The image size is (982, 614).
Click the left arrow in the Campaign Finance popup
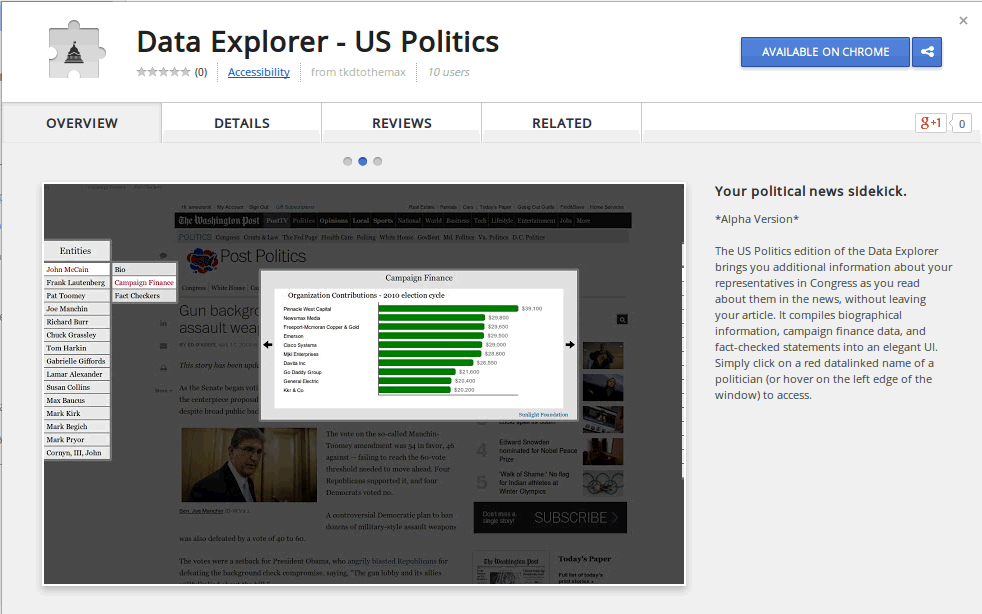268,345
